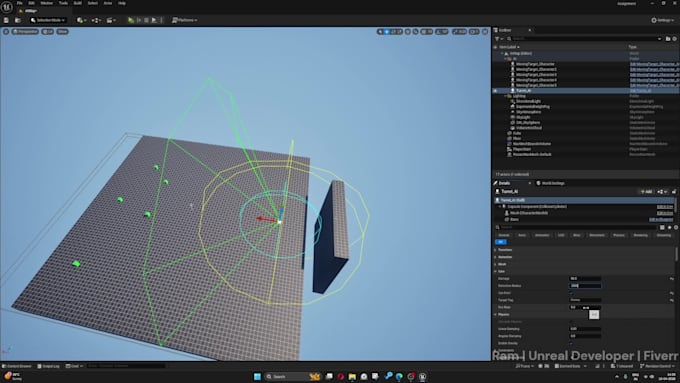Lock the Details panel selection icon
The height and width of the screenshot is (383, 680).
674,191
